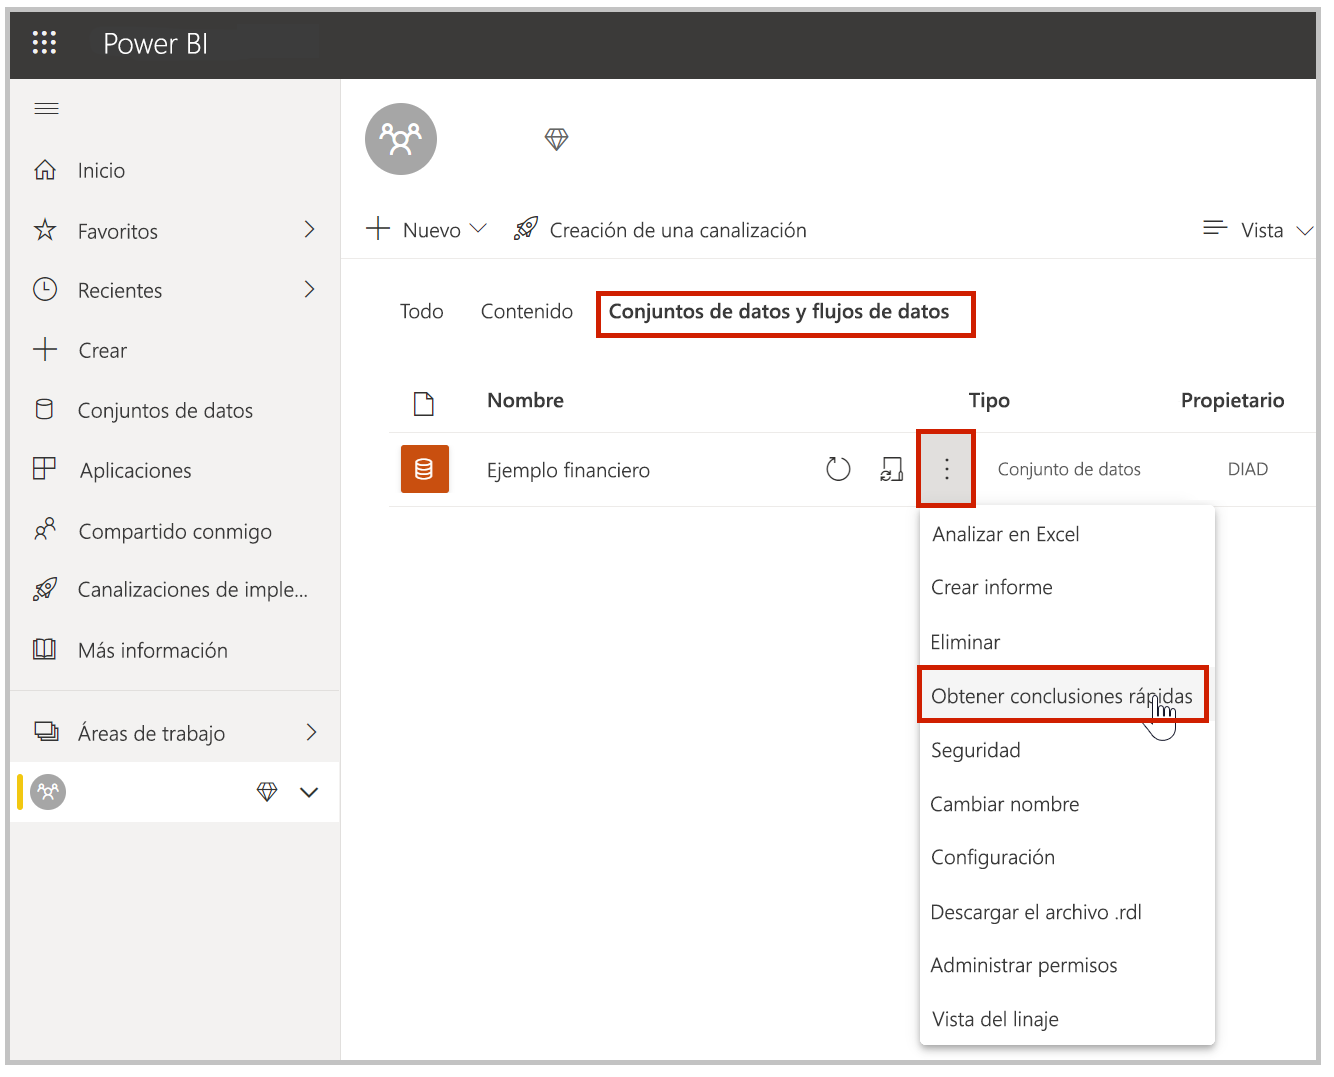1334x1077 pixels.
Task: Click the premium diamond icon in the sidebar
Action: point(267,792)
